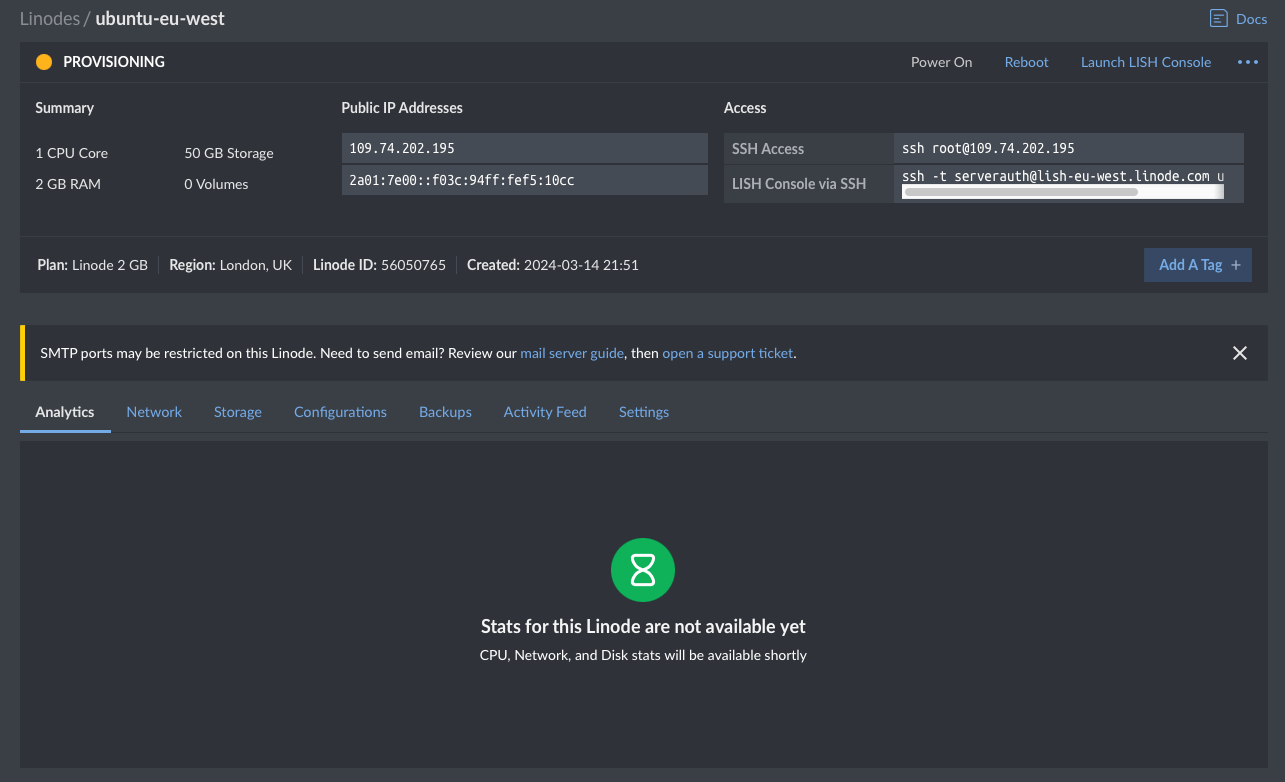Viewport: 1285px width, 782px height.
Task: Click the Created 2024-03-14 21:51 value
Action: (x=581, y=265)
